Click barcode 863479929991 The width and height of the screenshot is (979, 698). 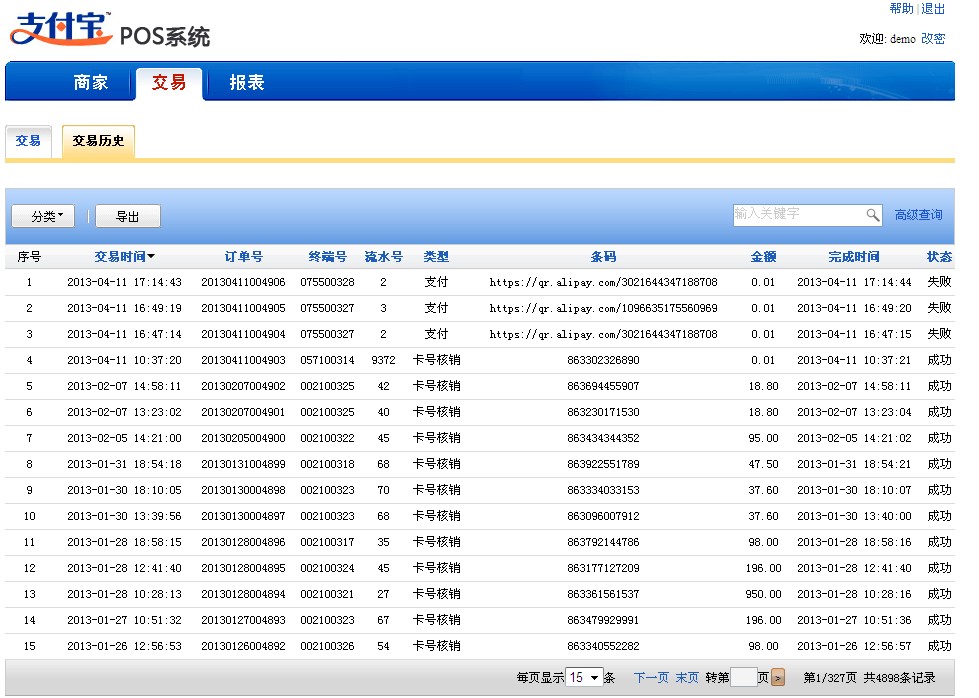point(603,621)
